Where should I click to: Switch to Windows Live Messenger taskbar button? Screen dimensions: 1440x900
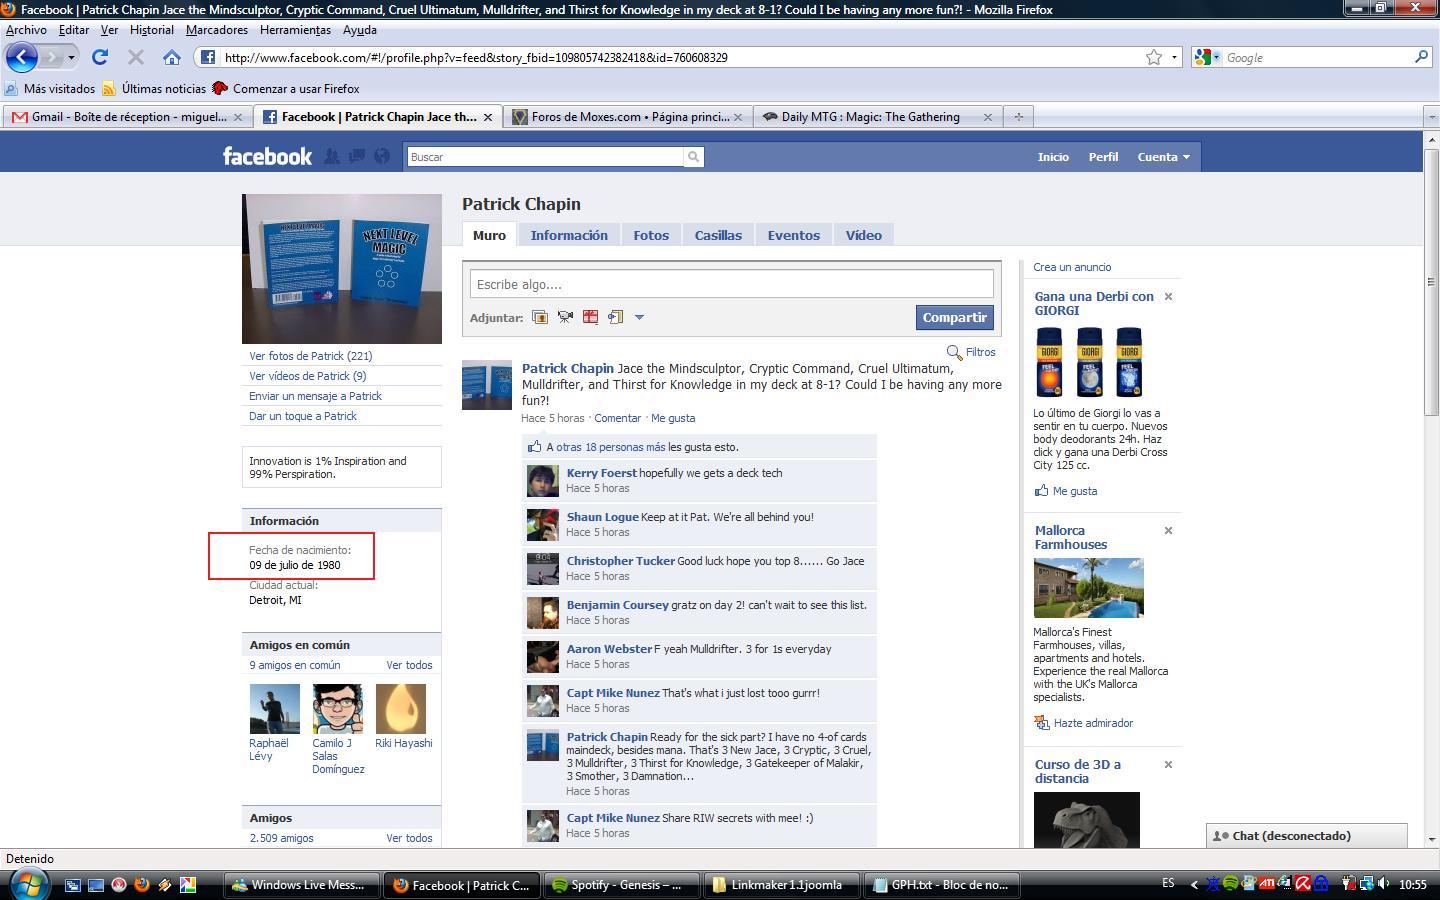300,885
